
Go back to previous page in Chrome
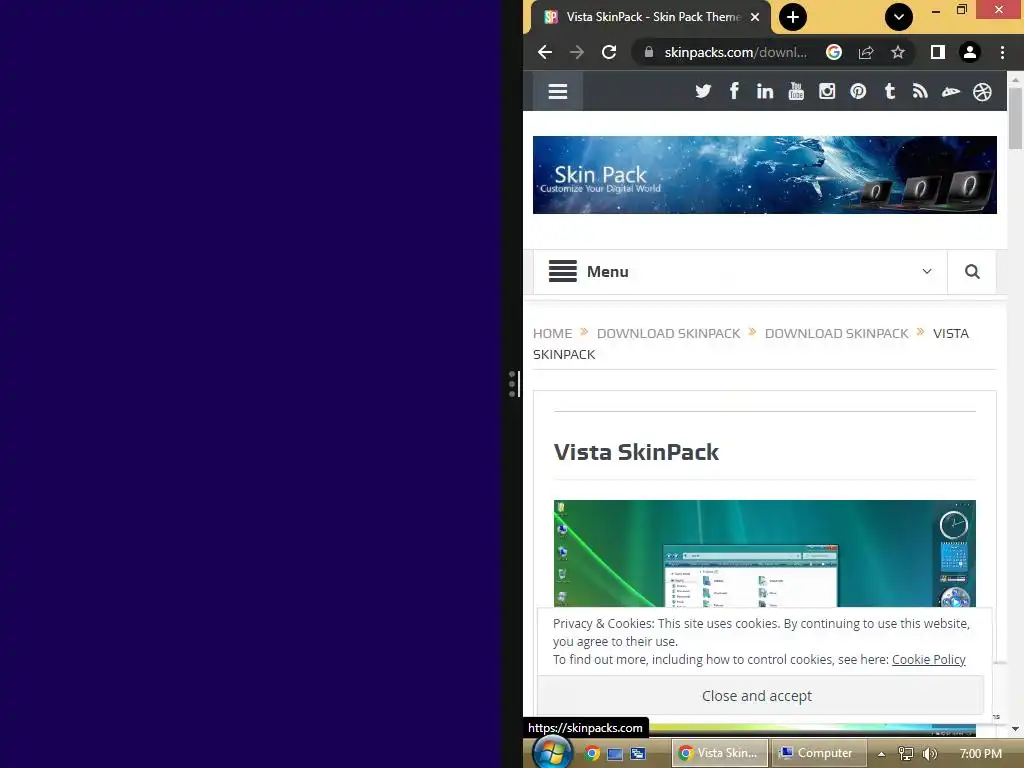[545, 52]
